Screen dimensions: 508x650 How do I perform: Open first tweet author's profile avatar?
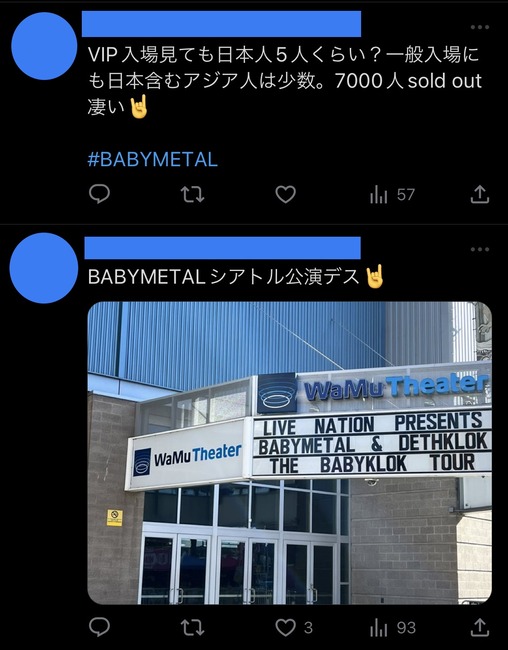click(44, 46)
